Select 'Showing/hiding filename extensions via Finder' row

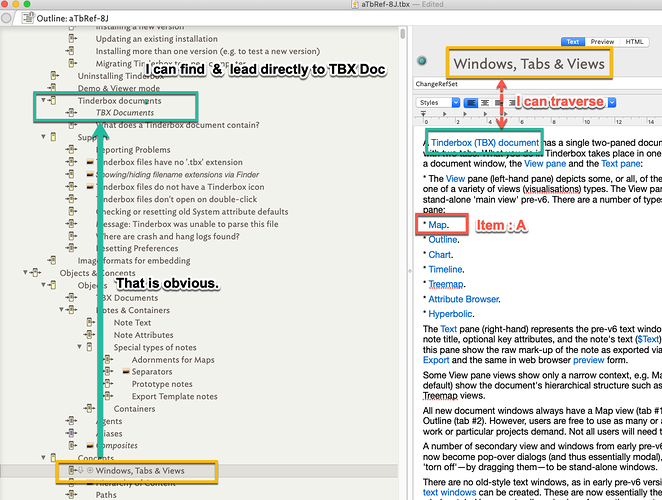pyautogui.click(x=177, y=174)
